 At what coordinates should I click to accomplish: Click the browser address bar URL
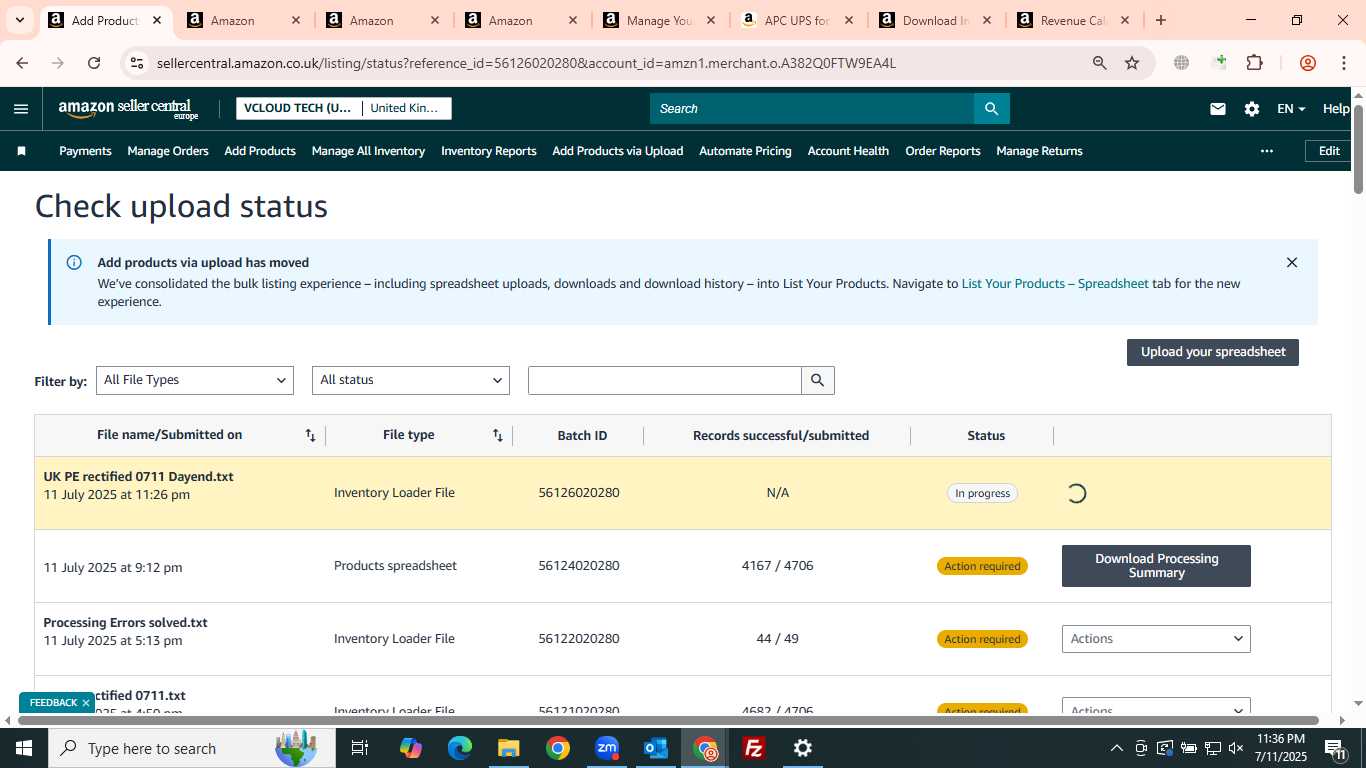click(x=526, y=63)
